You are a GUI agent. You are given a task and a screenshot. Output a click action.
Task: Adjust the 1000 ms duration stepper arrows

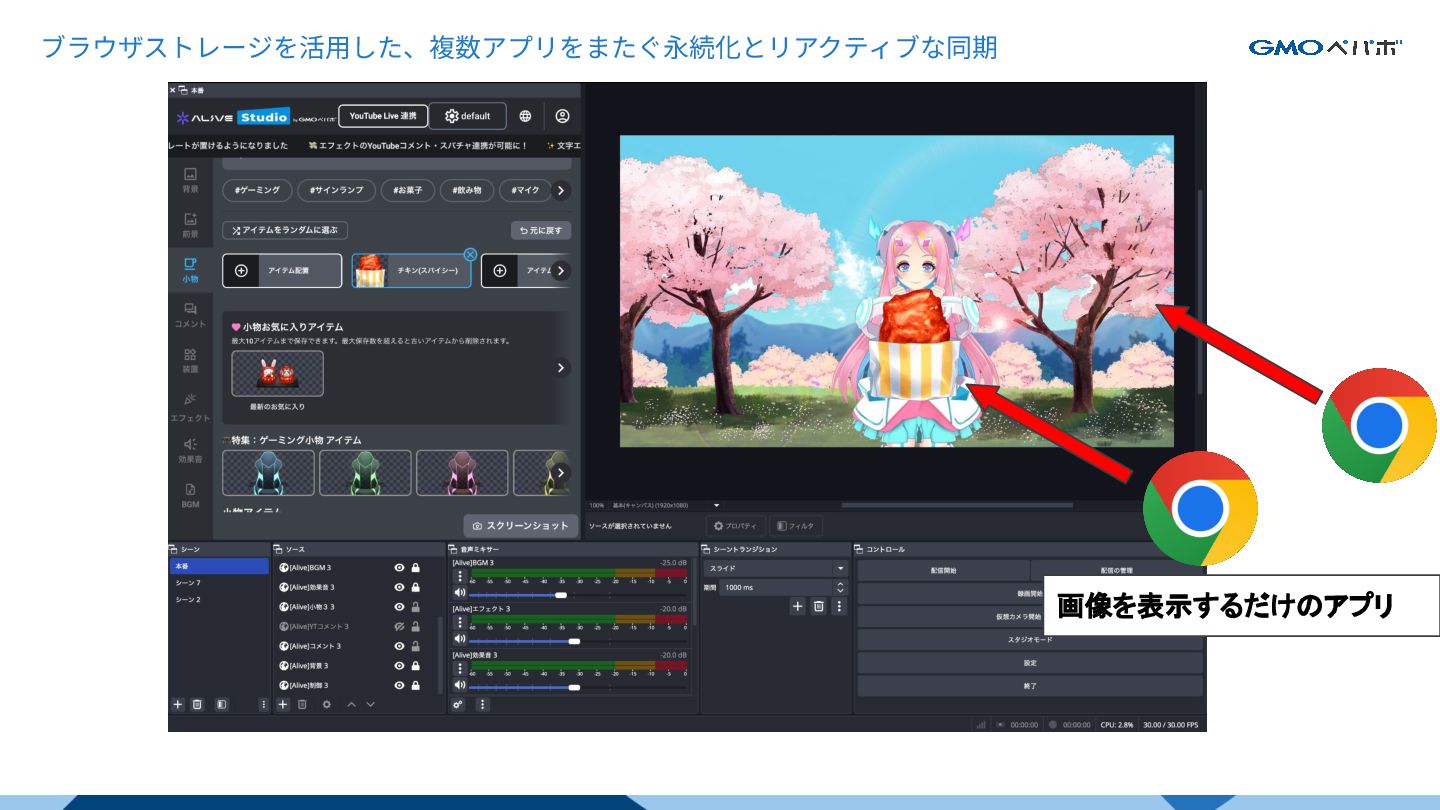pyautogui.click(x=840, y=588)
